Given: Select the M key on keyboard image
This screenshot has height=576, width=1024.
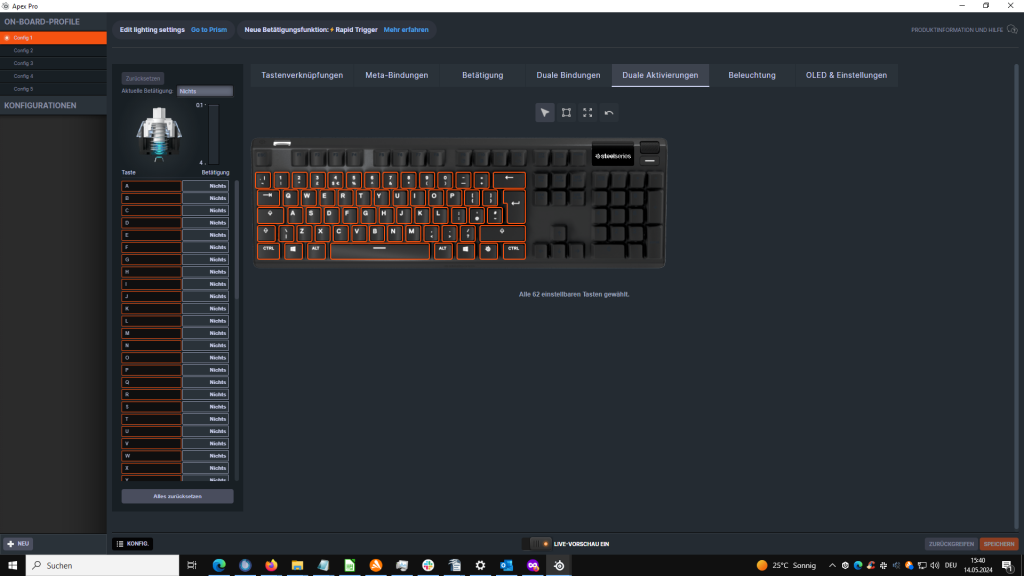Looking at the screenshot, I should (x=411, y=232).
